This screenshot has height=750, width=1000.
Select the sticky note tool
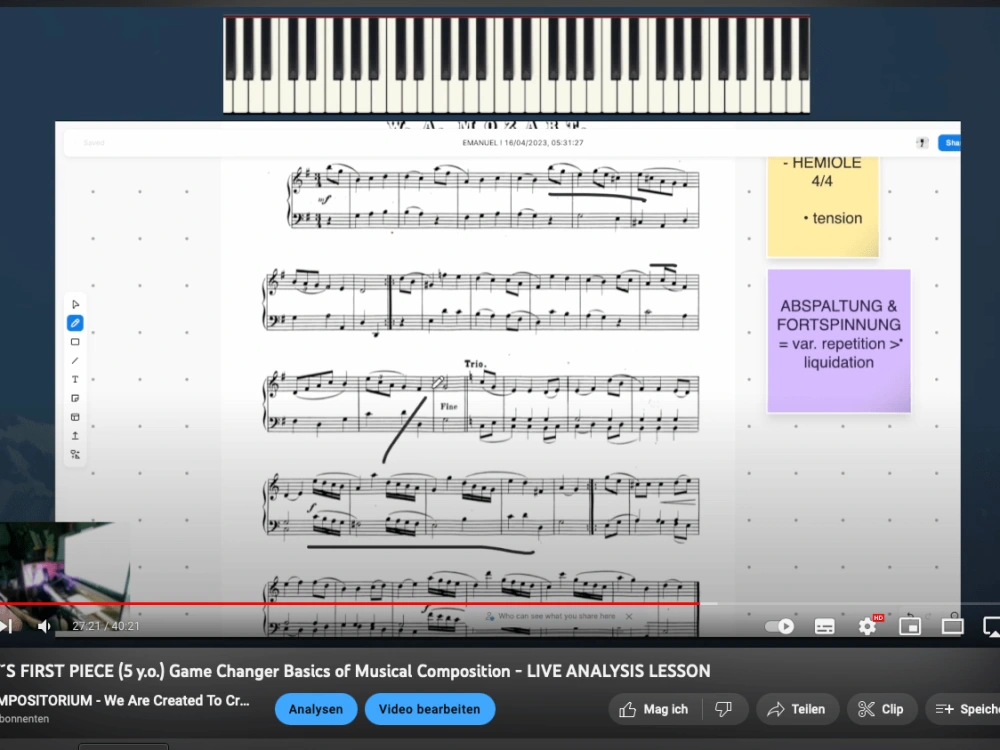click(x=75, y=399)
